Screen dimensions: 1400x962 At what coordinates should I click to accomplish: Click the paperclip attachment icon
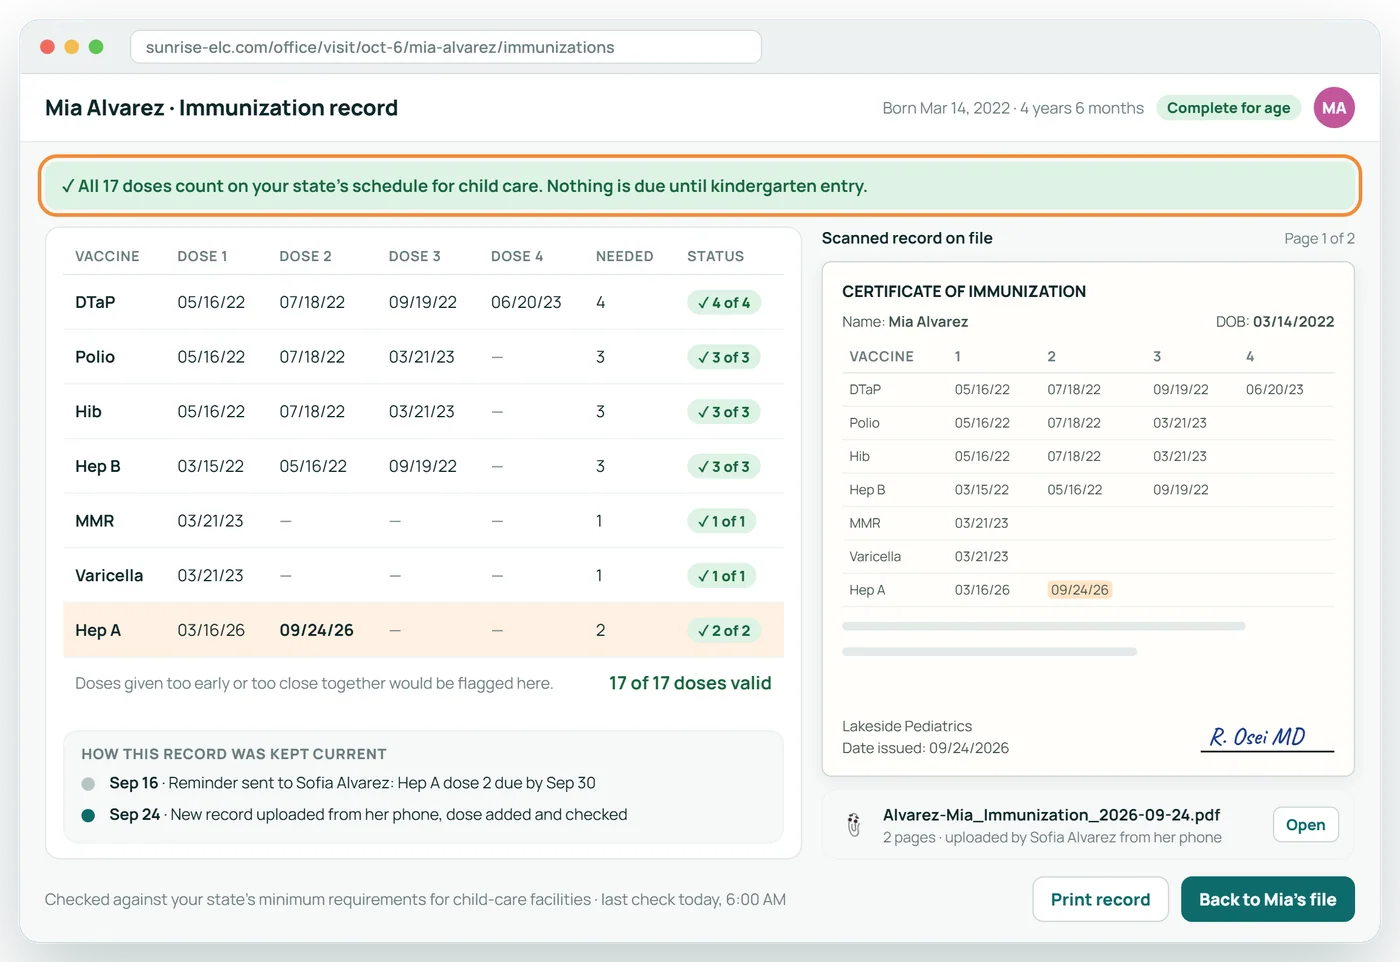[854, 825]
